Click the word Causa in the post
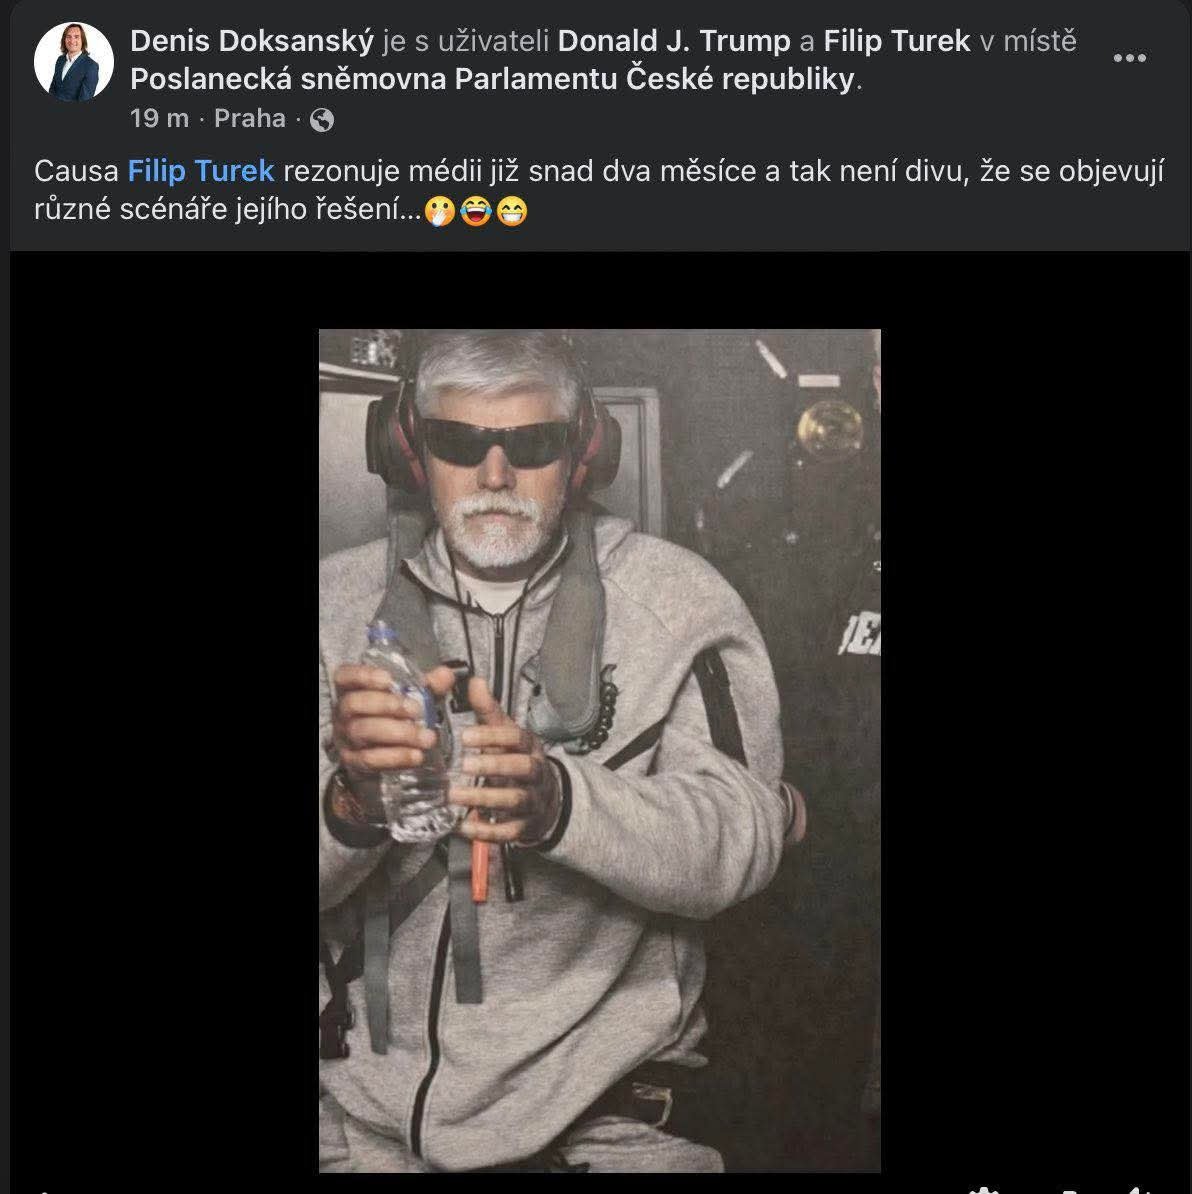 point(76,171)
